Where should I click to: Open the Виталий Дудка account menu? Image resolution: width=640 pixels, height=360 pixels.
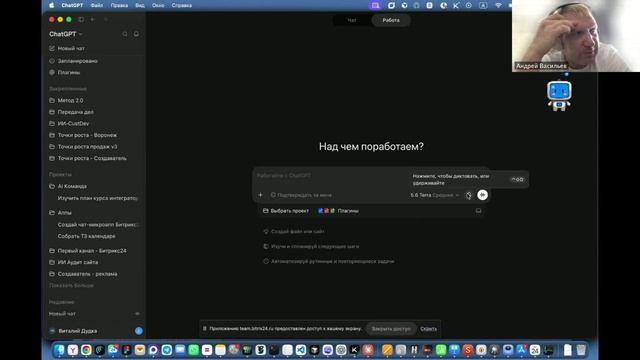click(73, 331)
